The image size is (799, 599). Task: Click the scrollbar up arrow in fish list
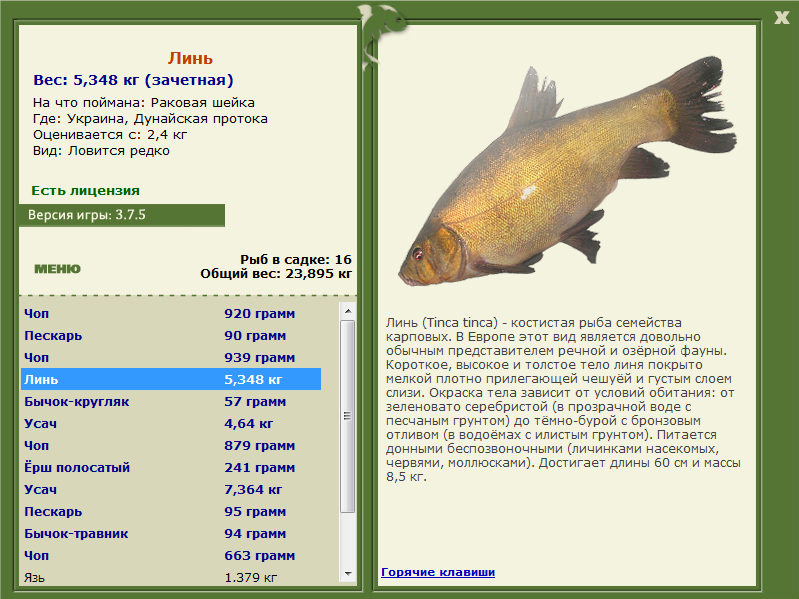pos(348,311)
